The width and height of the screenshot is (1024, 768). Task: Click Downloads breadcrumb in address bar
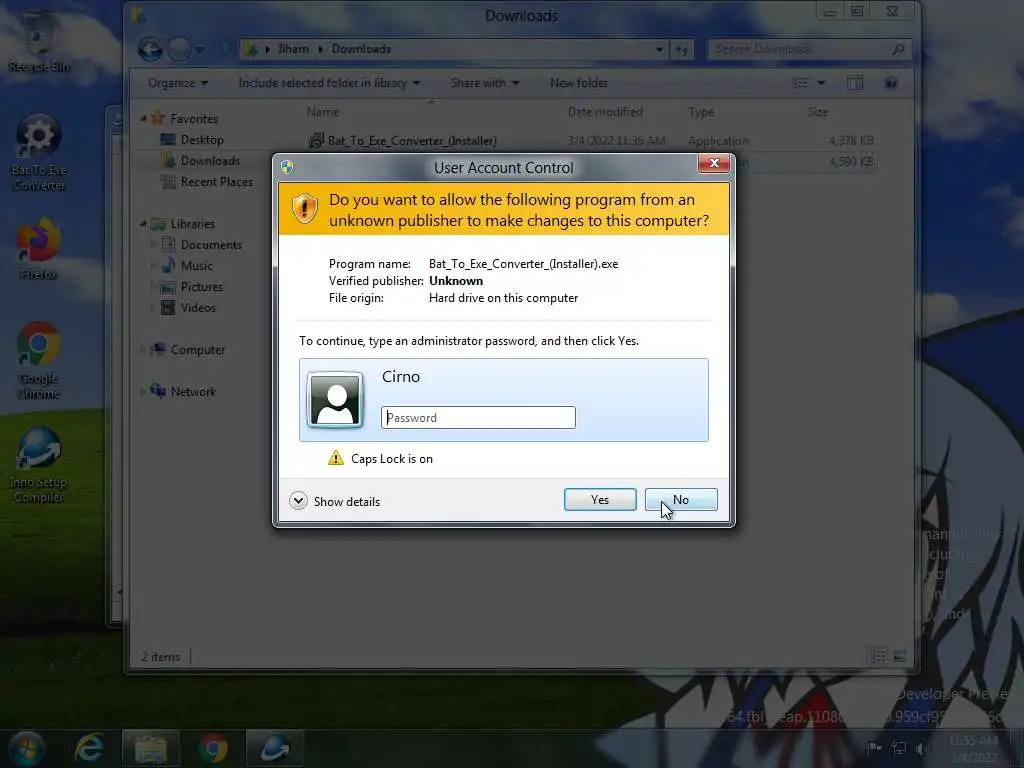(361, 49)
